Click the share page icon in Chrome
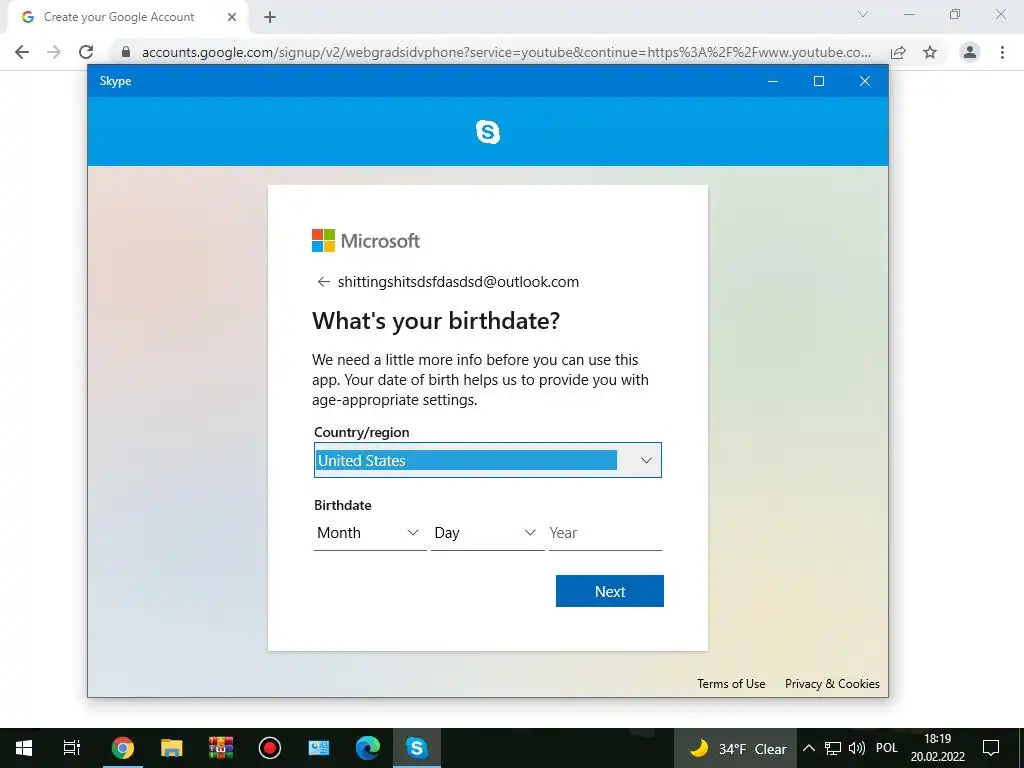 coord(898,52)
